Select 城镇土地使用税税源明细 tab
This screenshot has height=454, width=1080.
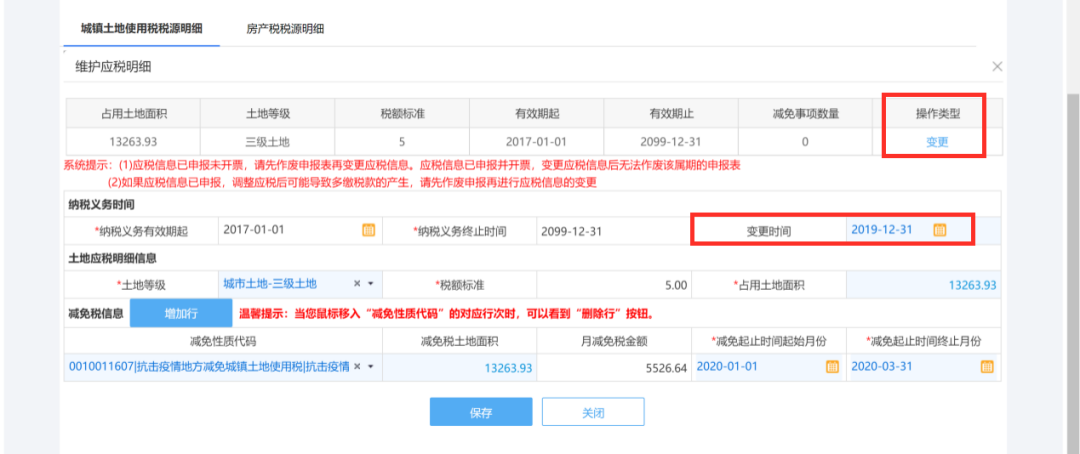[139, 28]
